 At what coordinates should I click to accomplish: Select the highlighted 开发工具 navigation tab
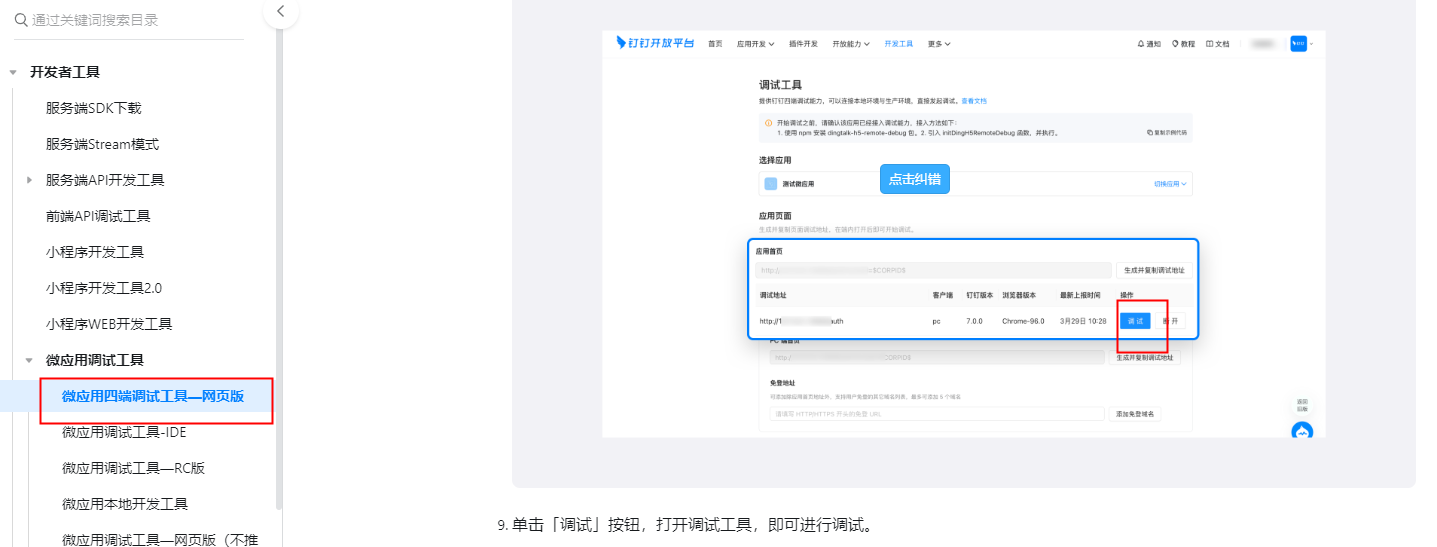(899, 44)
